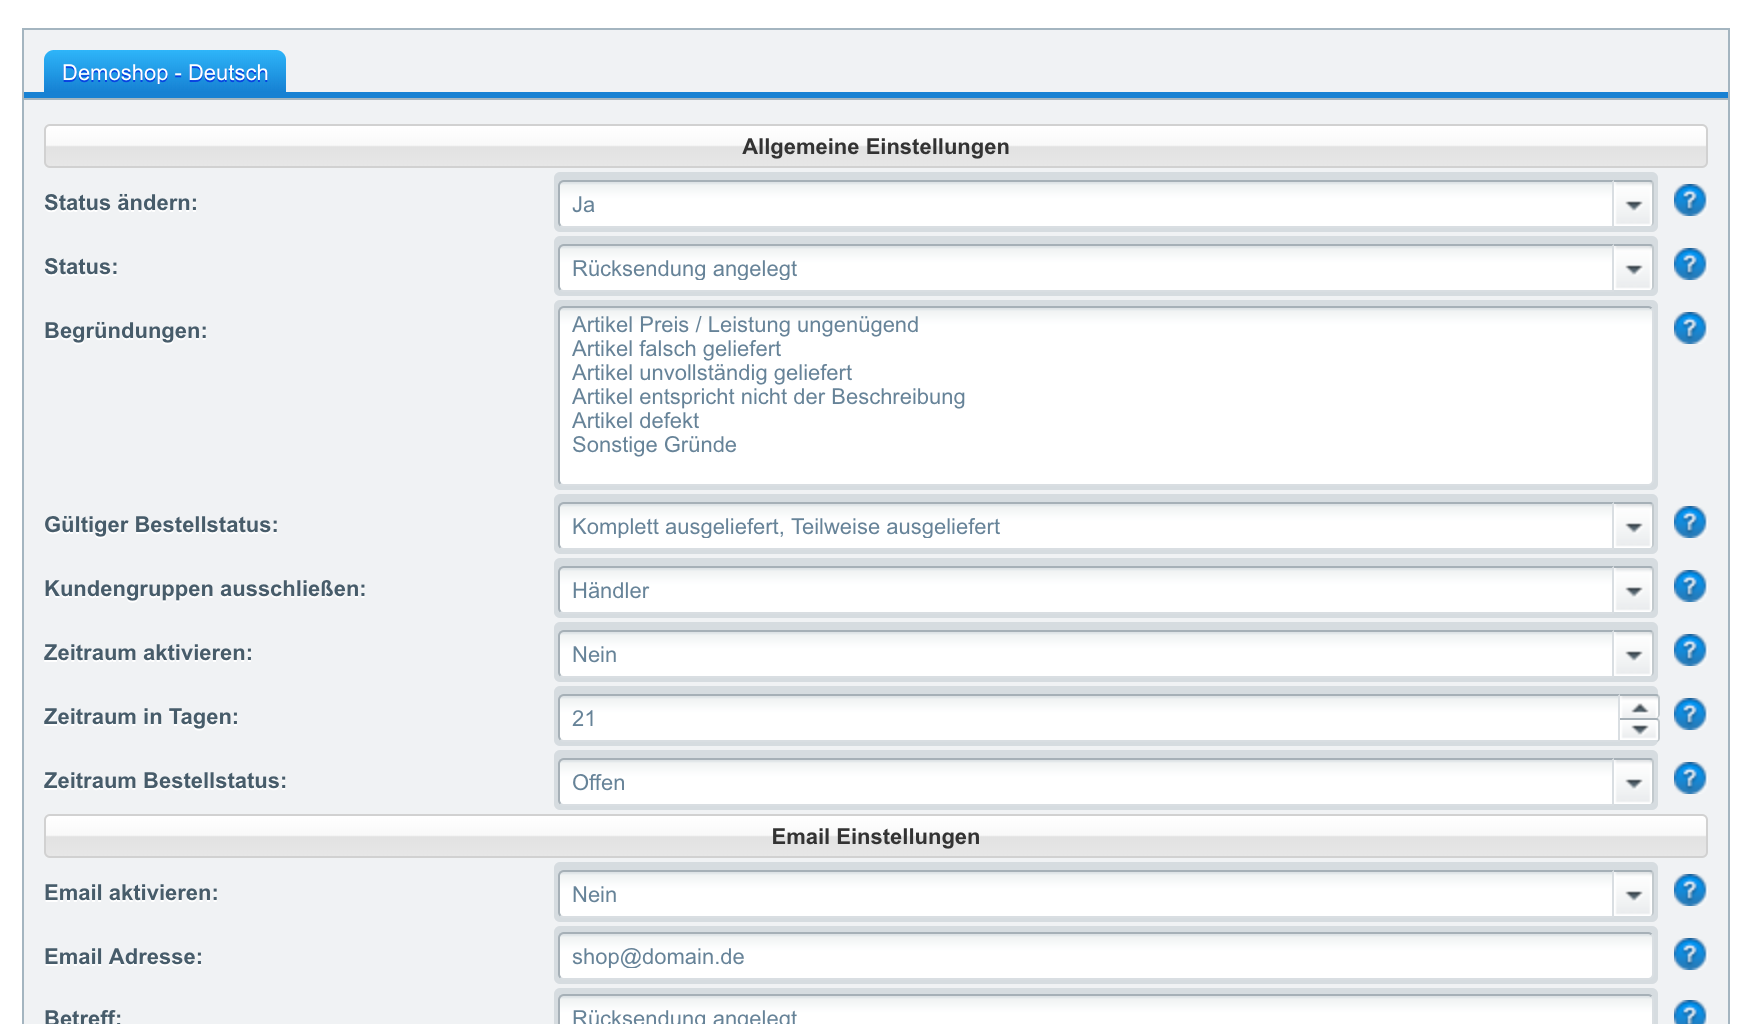1754x1024 pixels.
Task: Select the Demoshop - Deutsch tab
Action: [x=165, y=72]
